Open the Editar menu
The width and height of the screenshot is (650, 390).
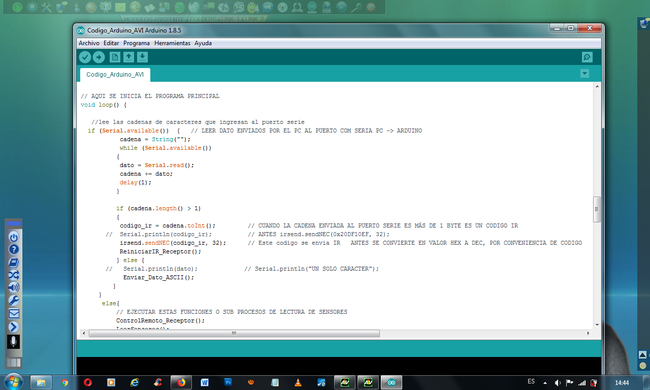(x=111, y=43)
